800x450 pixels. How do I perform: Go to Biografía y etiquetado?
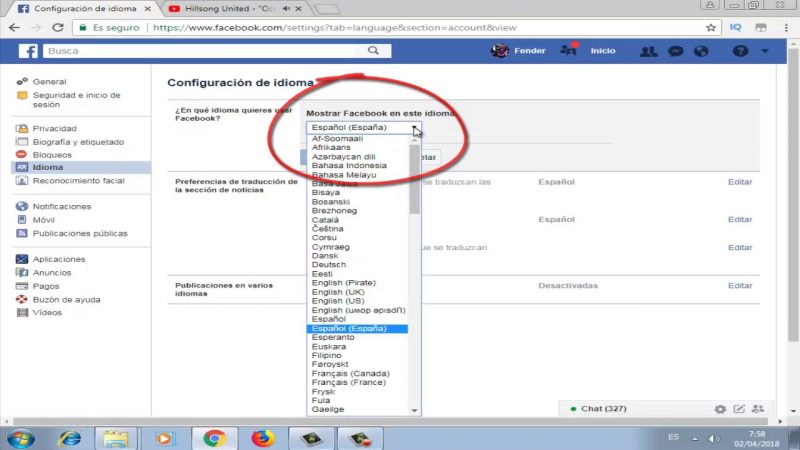(x=78, y=142)
